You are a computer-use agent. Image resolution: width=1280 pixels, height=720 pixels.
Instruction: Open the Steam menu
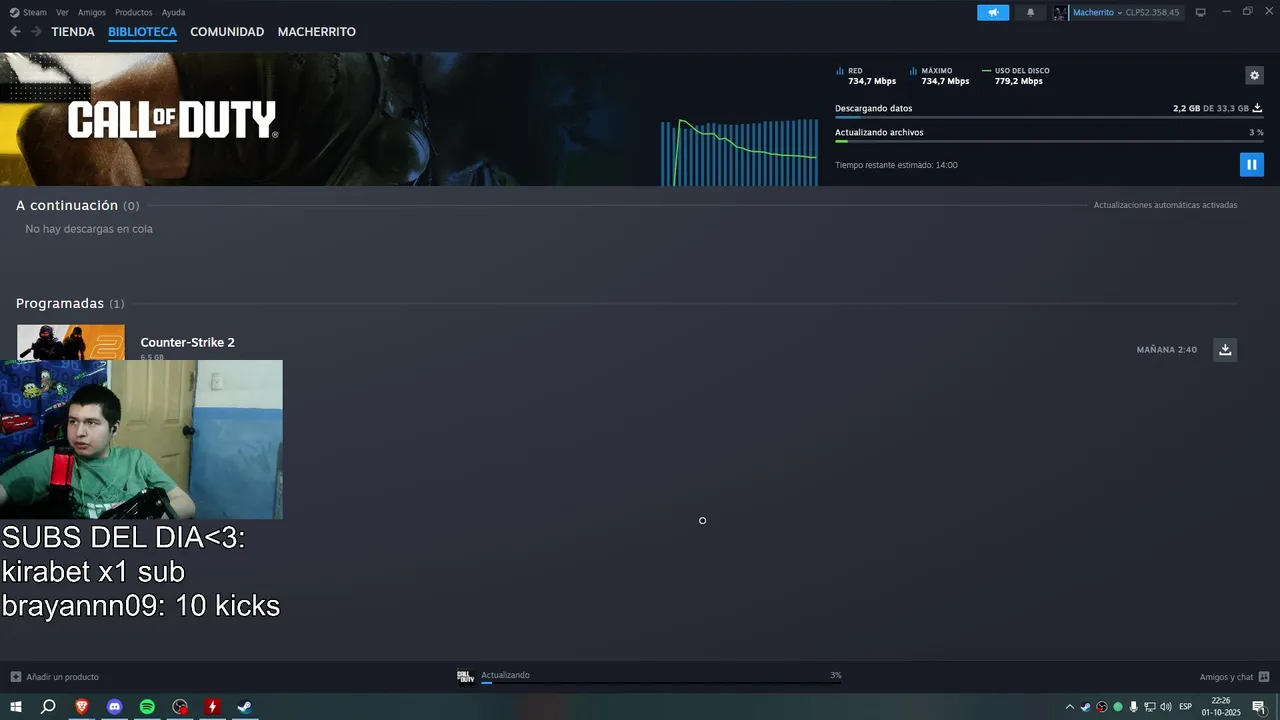tap(28, 12)
